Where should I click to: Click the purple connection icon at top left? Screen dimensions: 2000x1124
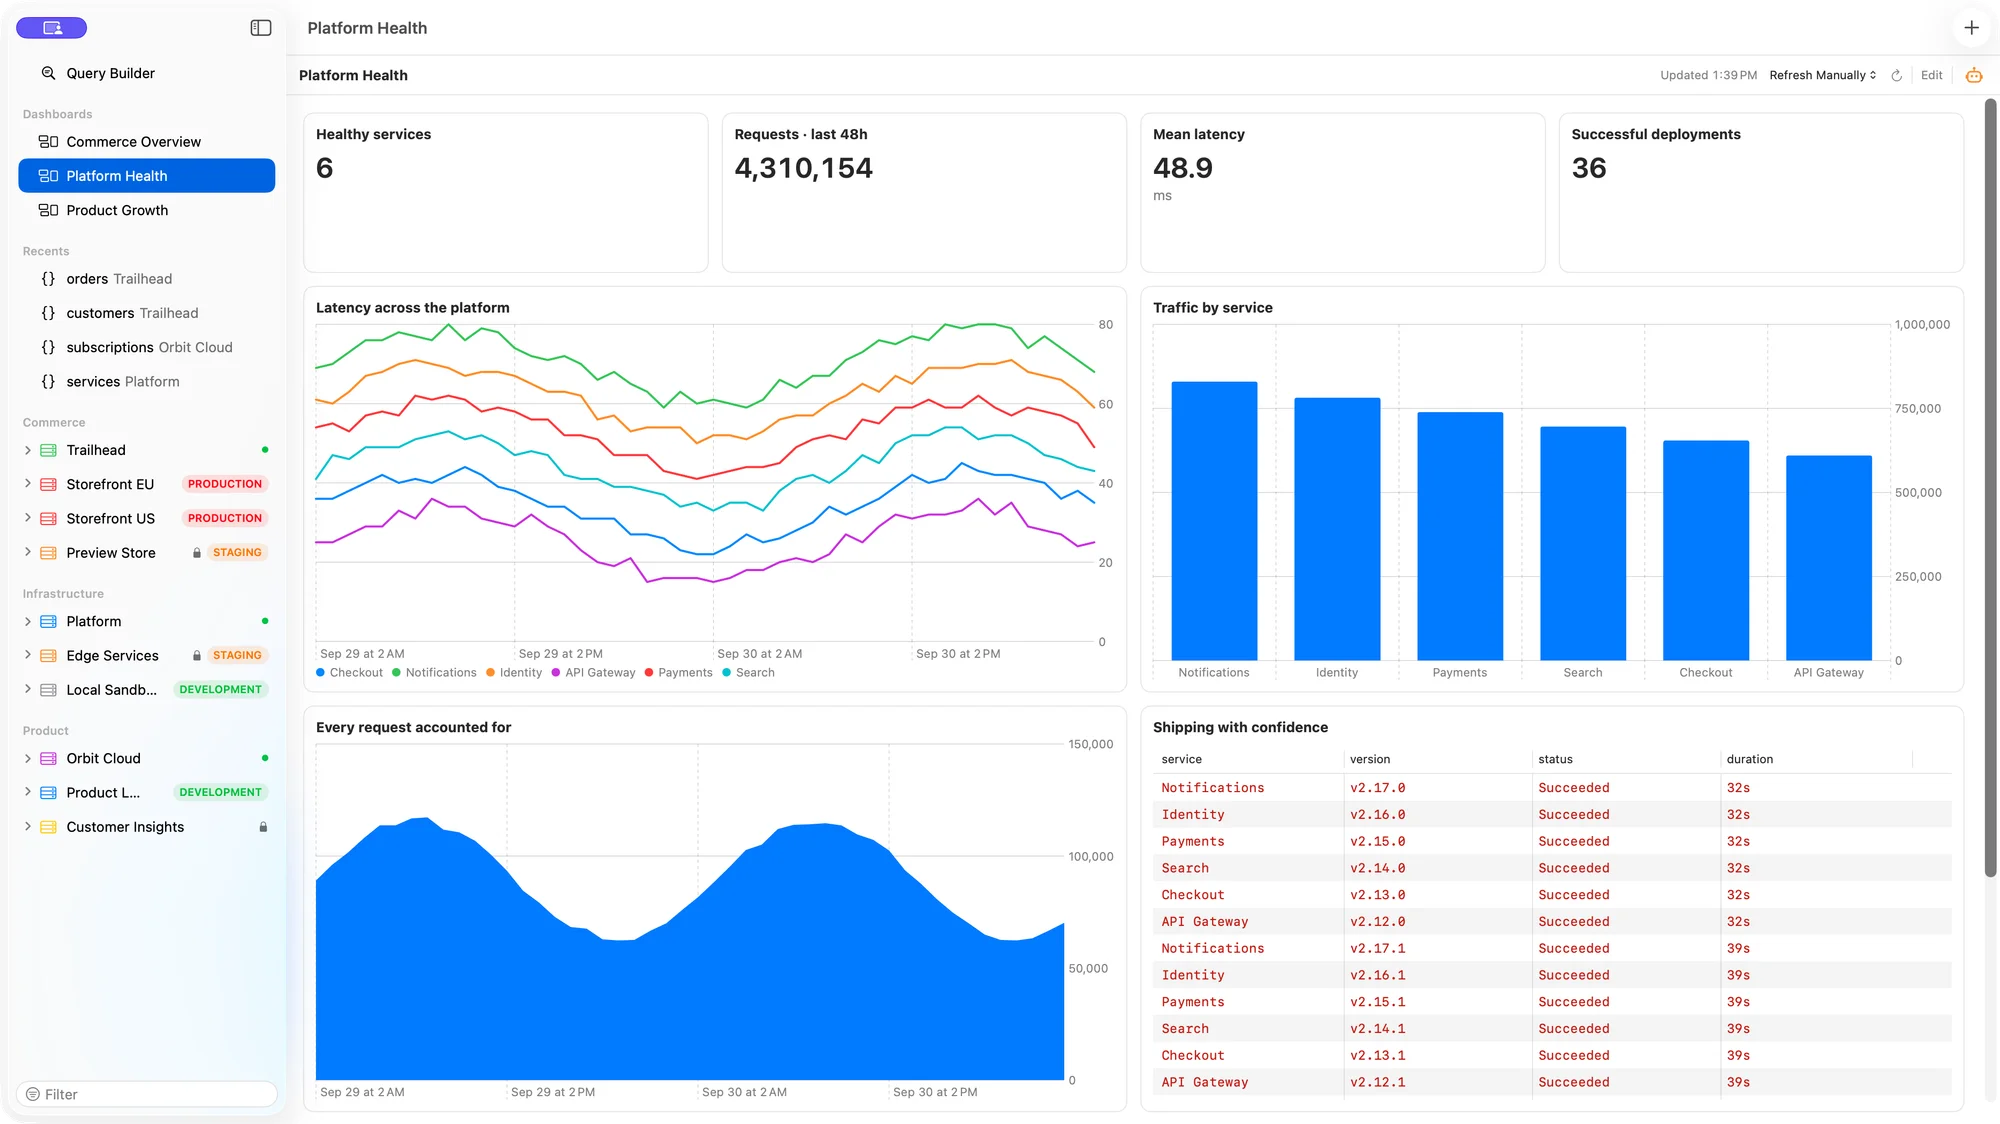52,28
